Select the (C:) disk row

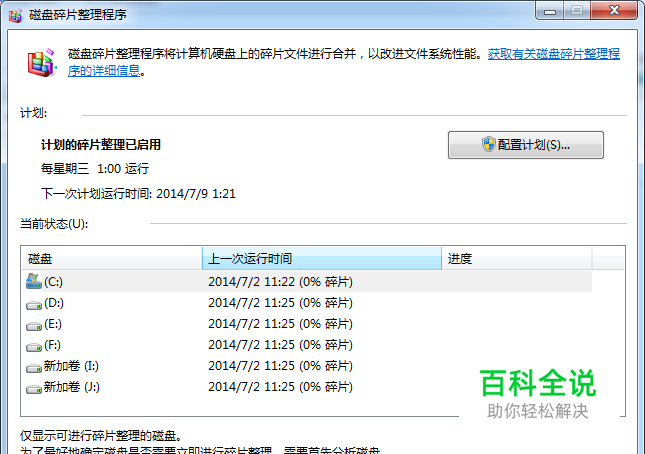[x=307, y=282]
